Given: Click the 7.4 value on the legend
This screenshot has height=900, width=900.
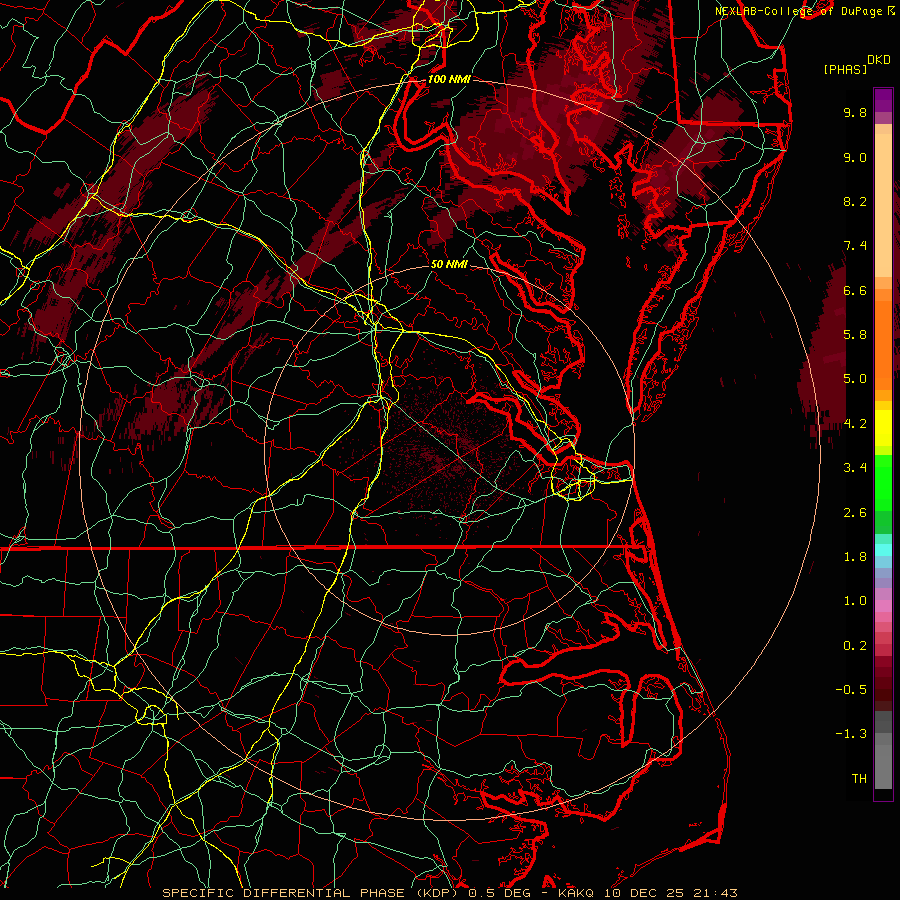Looking at the screenshot, I should (x=855, y=246).
